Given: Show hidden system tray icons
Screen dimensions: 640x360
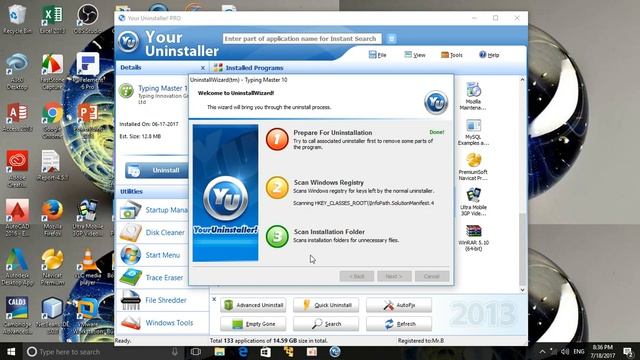Looking at the screenshot, I should (x=542, y=351).
